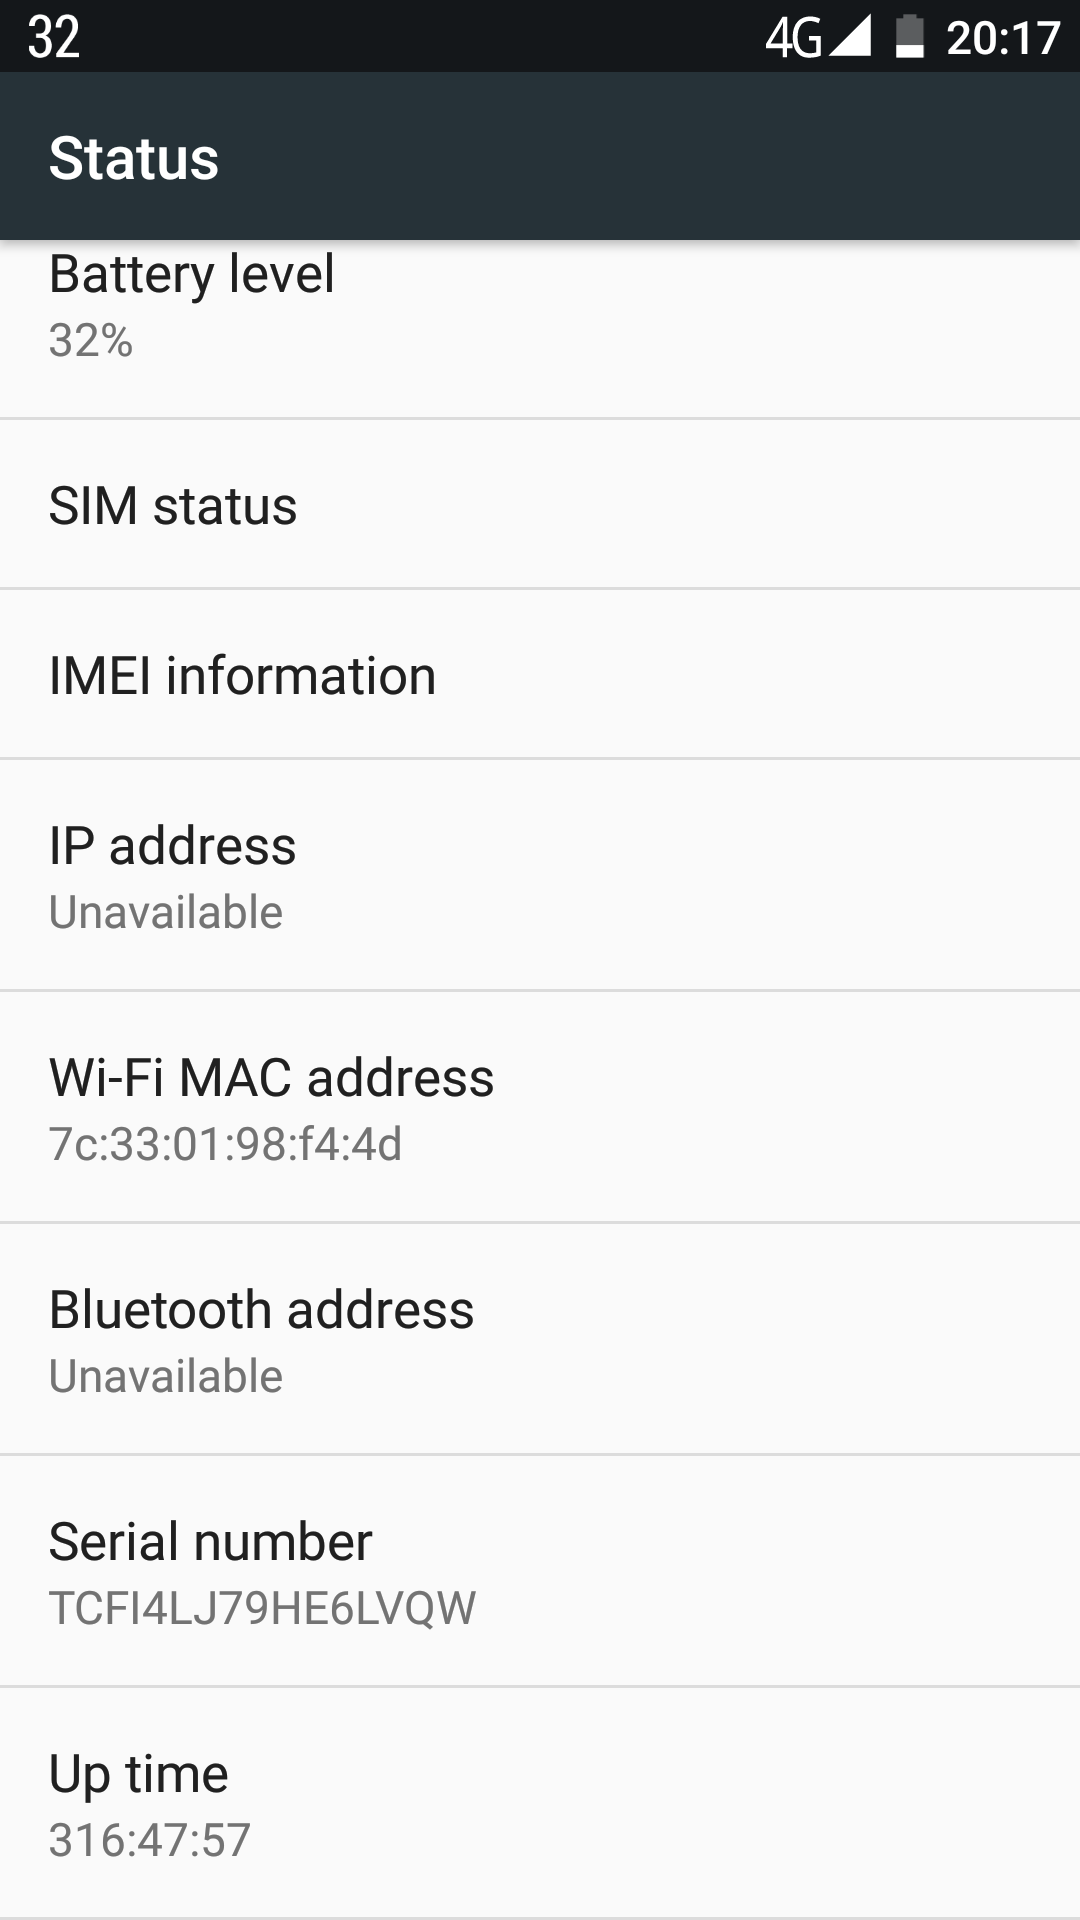Tap the Status title header
This screenshot has width=1080, height=1920.
point(134,158)
